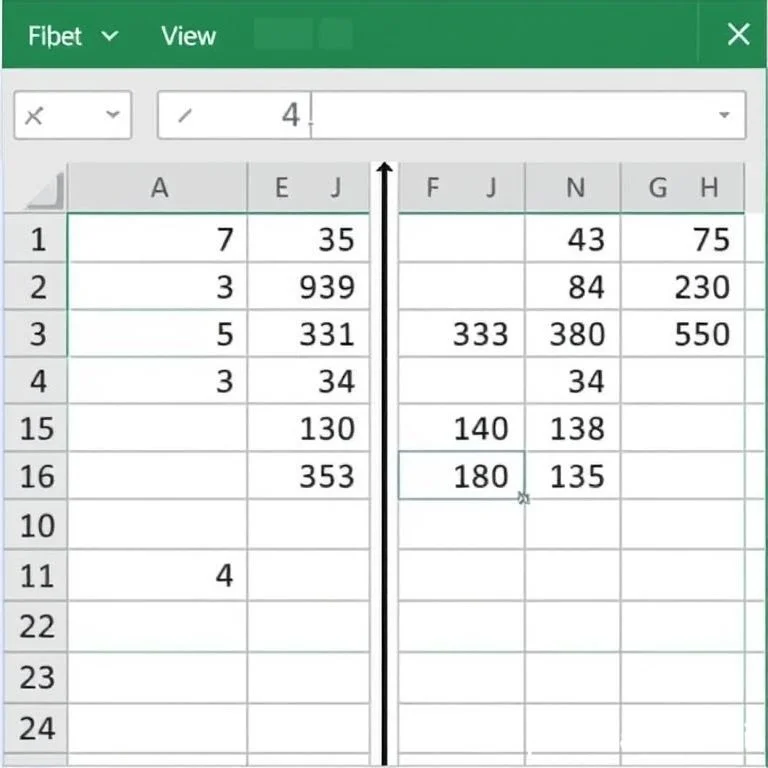Select row 24 header
768x768 pixels.
pyautogui.click(x=36, y=727)
